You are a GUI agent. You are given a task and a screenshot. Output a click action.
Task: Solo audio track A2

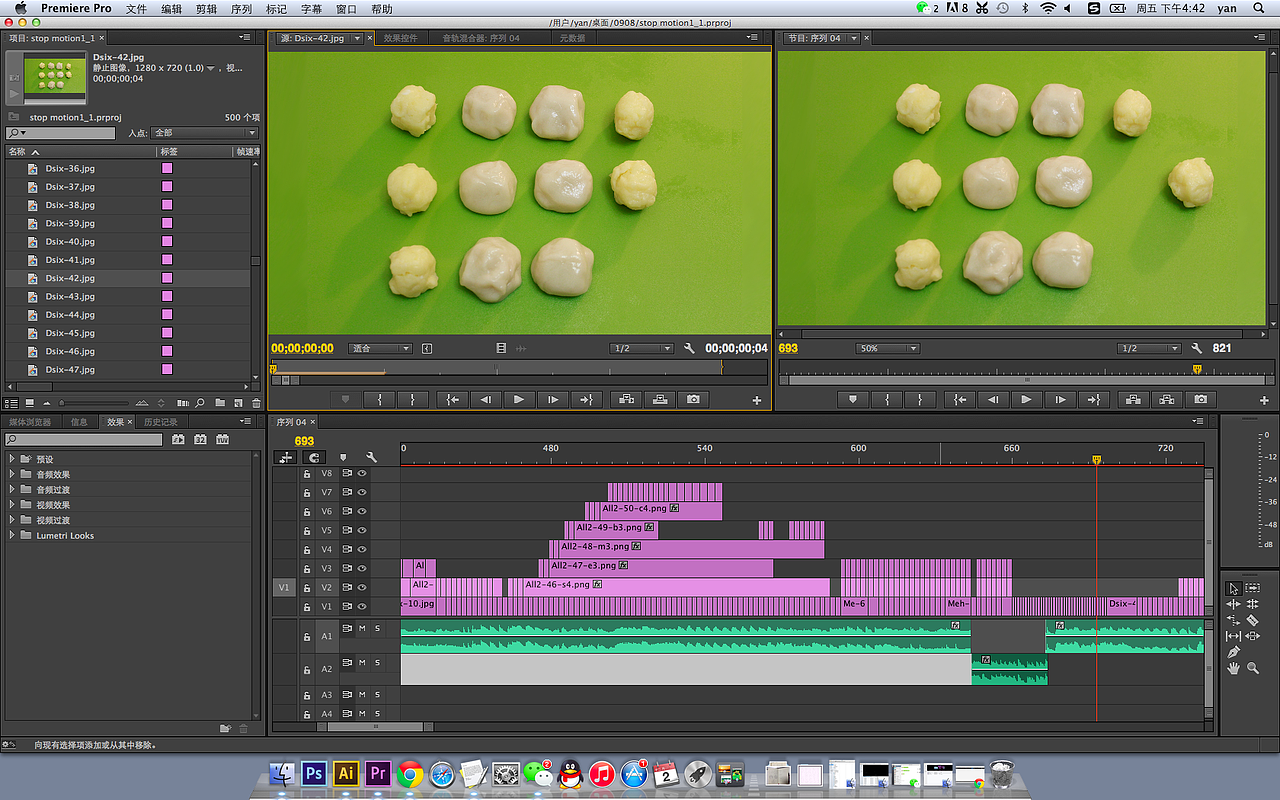(x=377, y=662)
